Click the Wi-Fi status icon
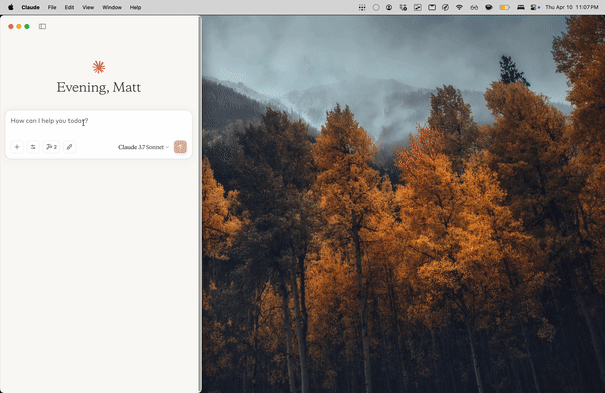 coord(459,7)
